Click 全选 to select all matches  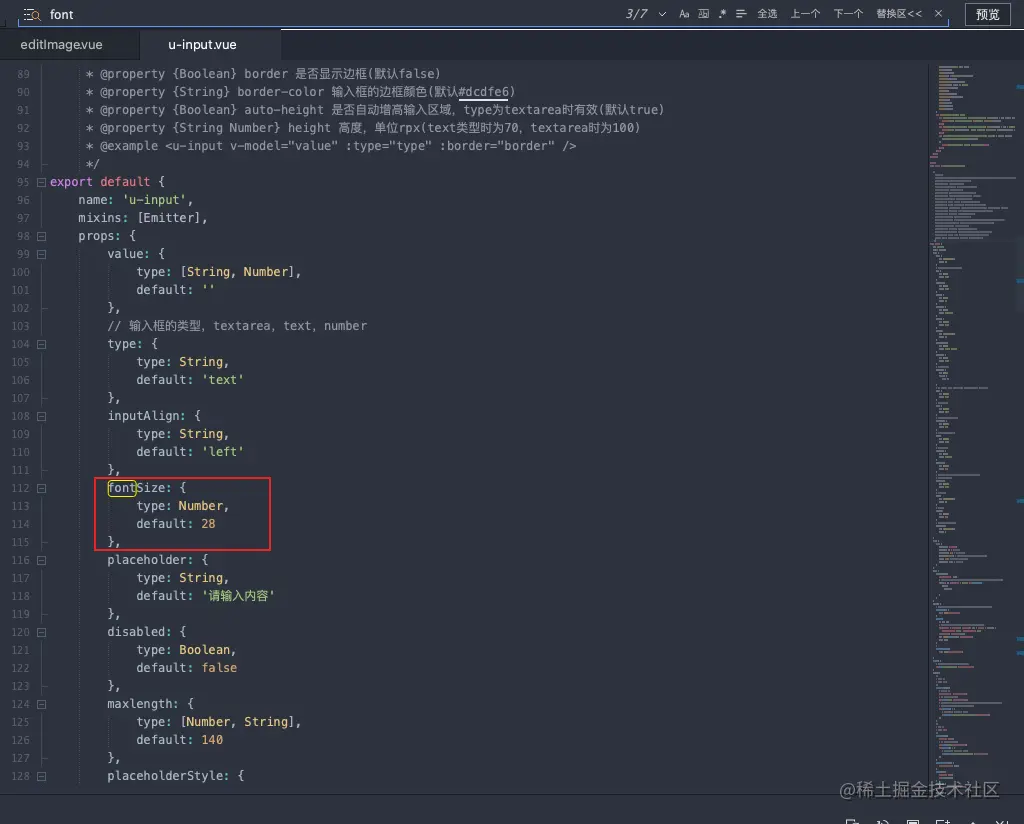[x=767, y=14]
